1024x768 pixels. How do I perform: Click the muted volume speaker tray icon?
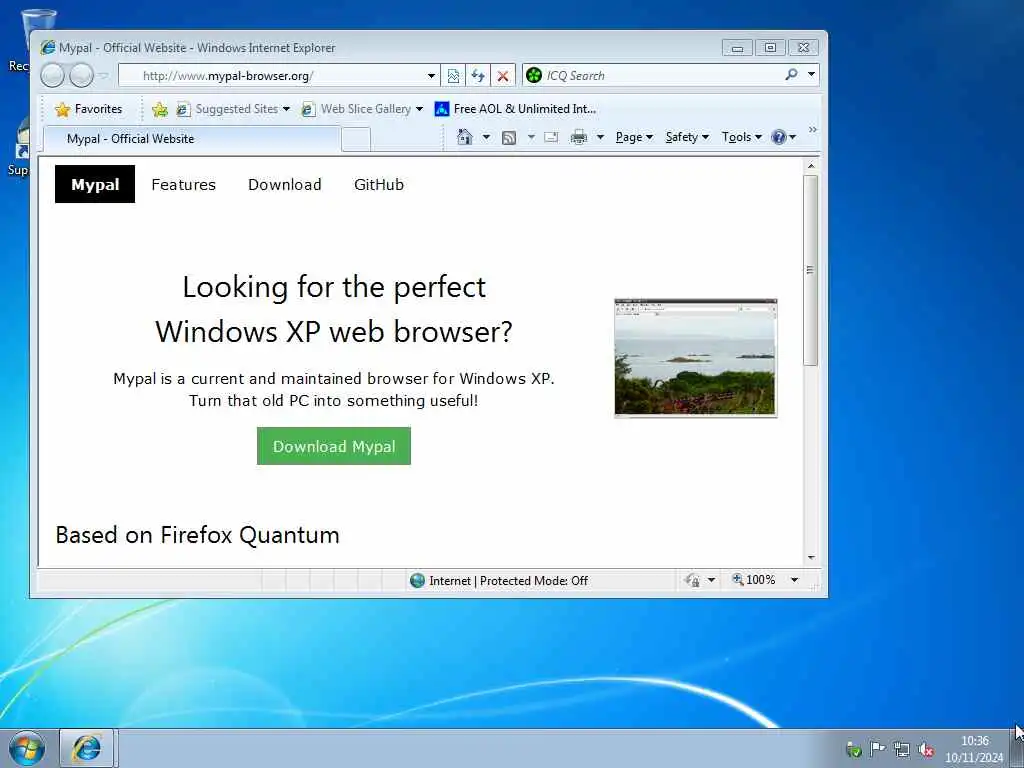(925, 749)
